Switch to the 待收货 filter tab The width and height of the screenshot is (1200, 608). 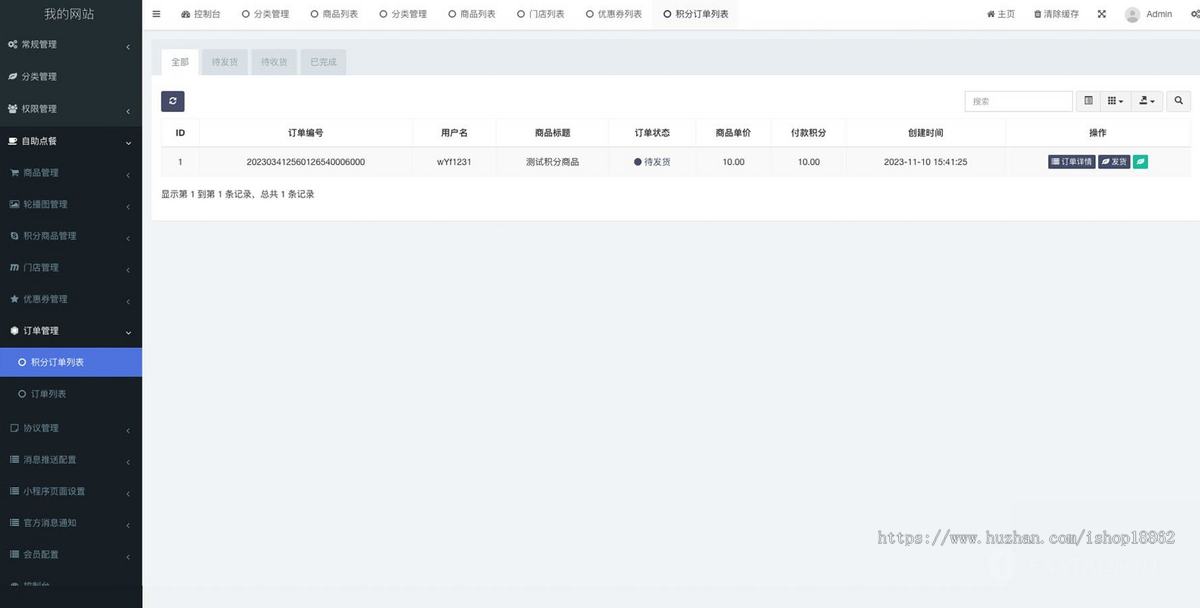tap(274, 62)
